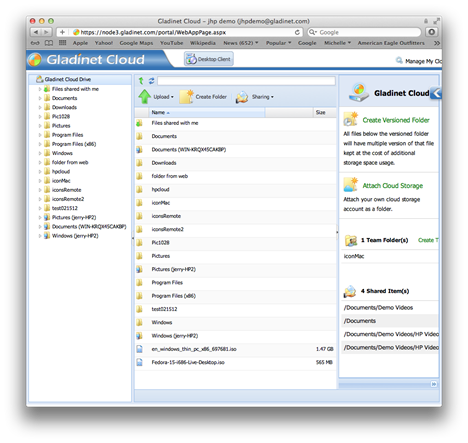Screen dimensions: 468x443
Task: Open Documents (WIN-KRQX45CAKBP) in file list
Action: pos(189,150)
